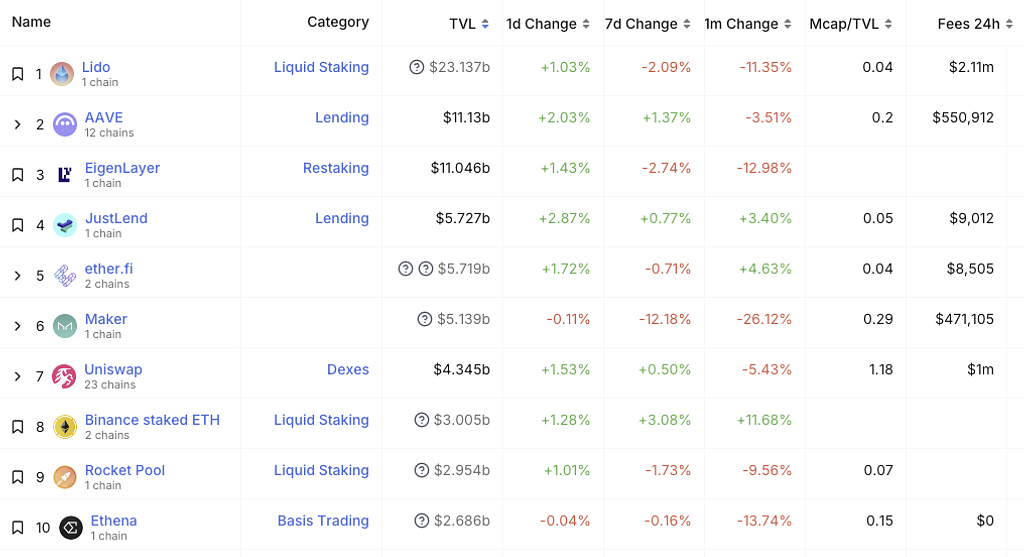
Task: Expand the Uniswap row chevron
Action: click(x=17, y=376)
